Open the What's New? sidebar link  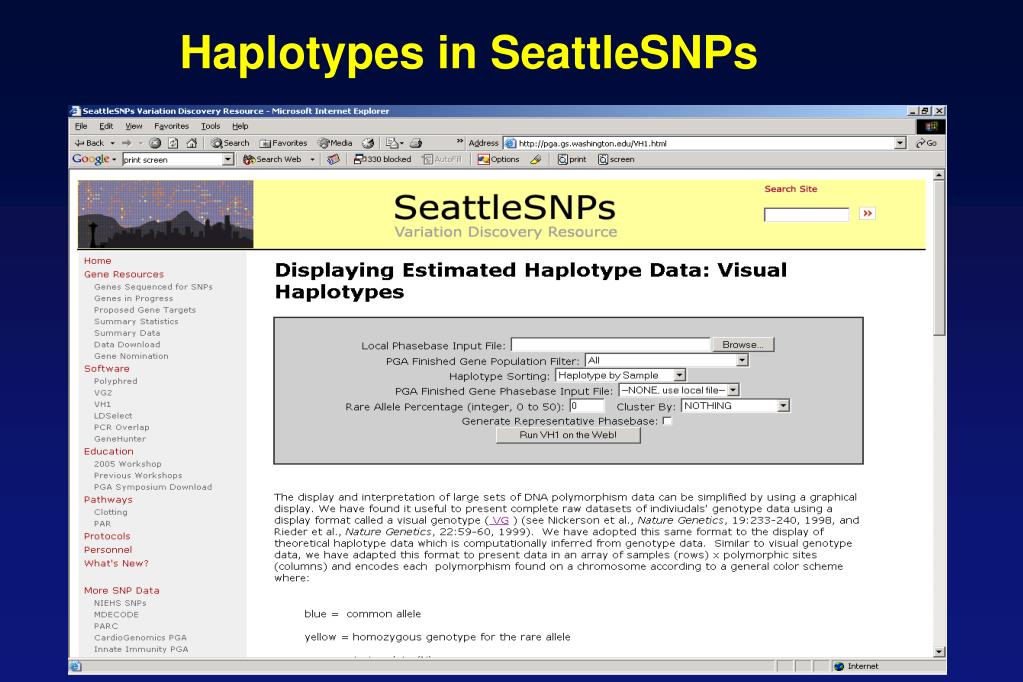coord(116,564)
